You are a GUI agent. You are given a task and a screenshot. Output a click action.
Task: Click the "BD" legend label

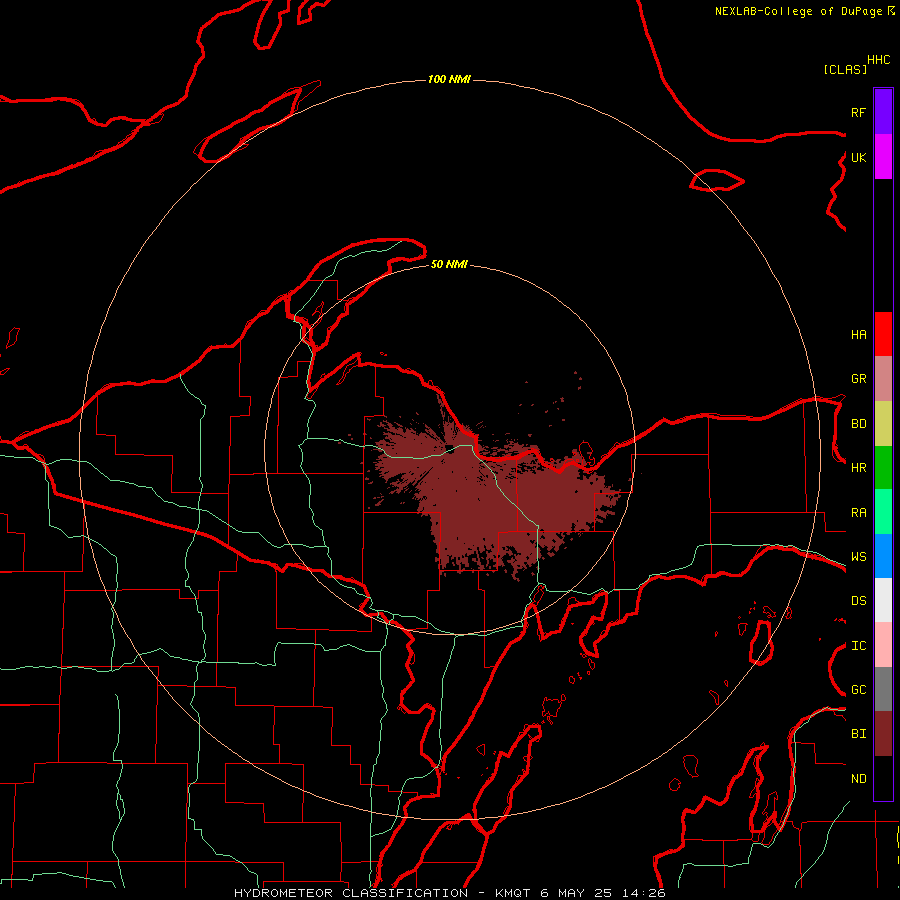tap(858, 424)
